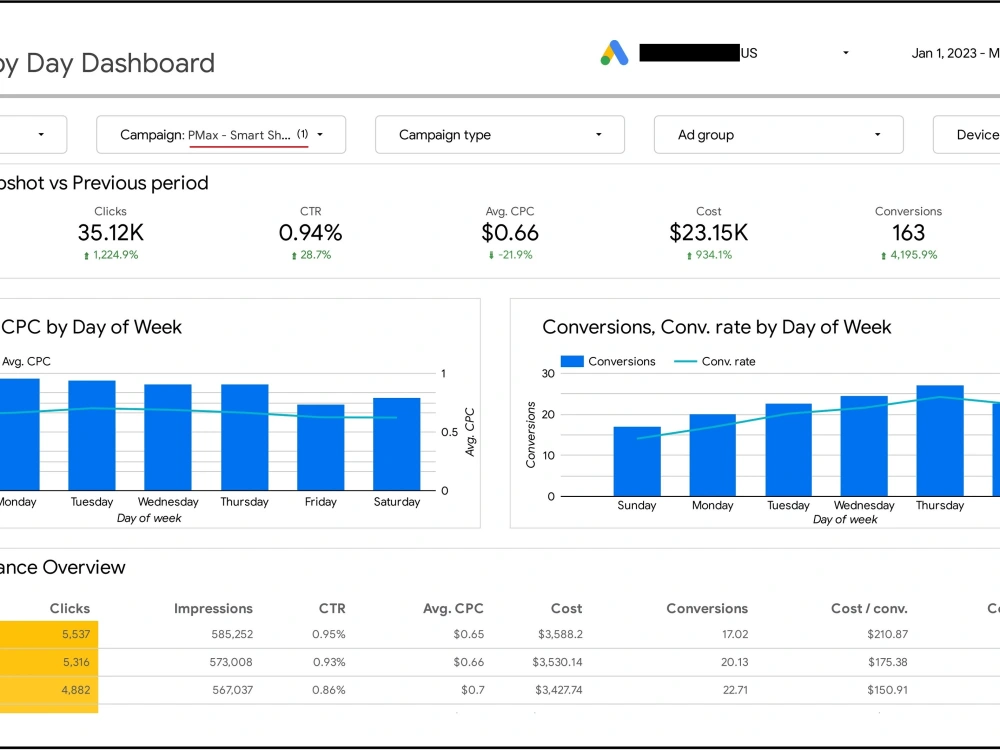Click the 20.13 conversions cell
This screenshot has width=1000, height=750.
coord(735,663)
